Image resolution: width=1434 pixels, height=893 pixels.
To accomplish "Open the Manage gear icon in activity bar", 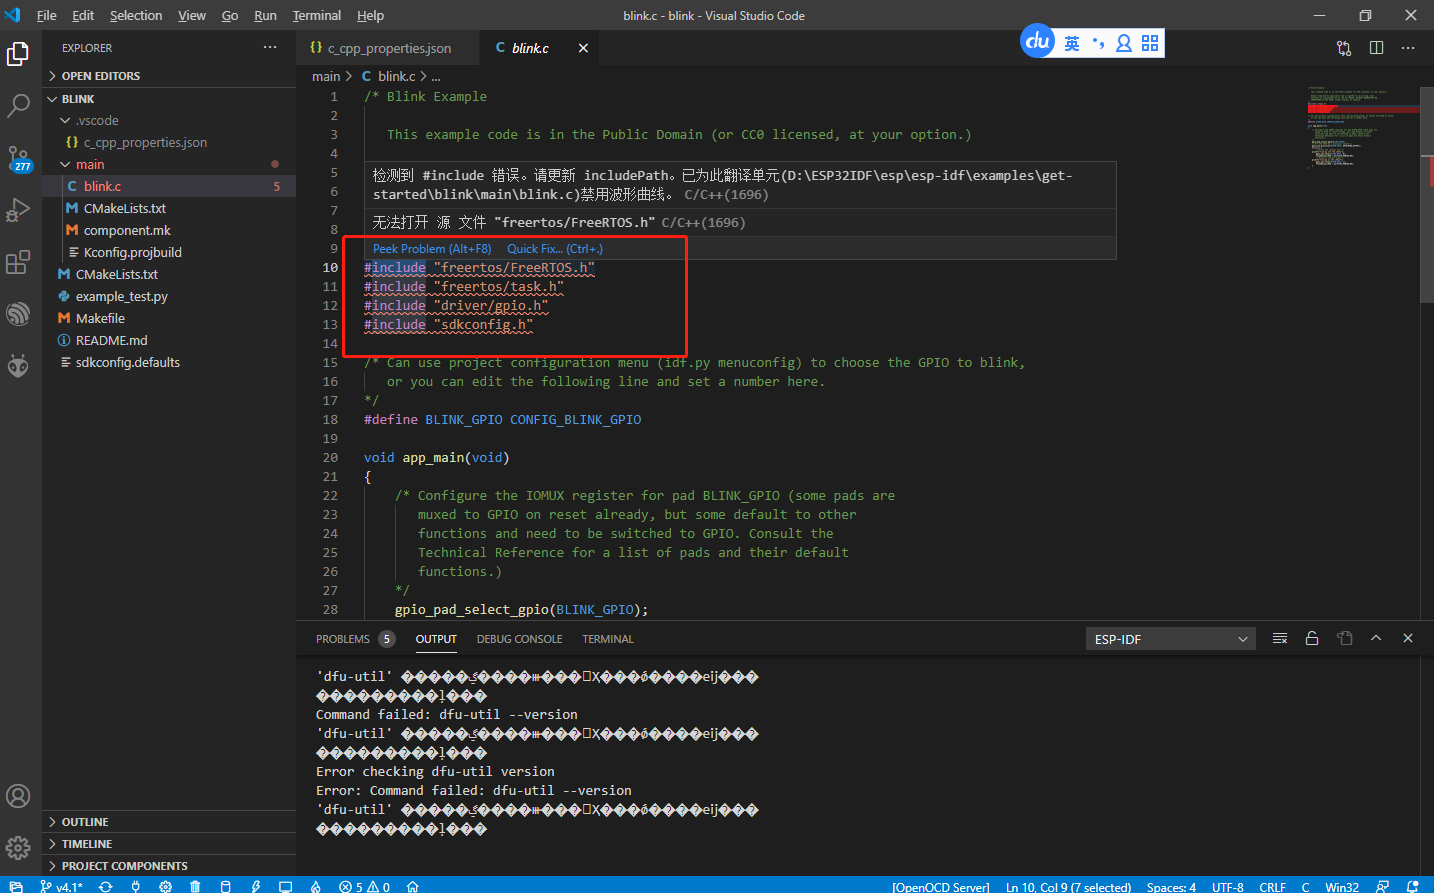I will (x=18, y=848).
